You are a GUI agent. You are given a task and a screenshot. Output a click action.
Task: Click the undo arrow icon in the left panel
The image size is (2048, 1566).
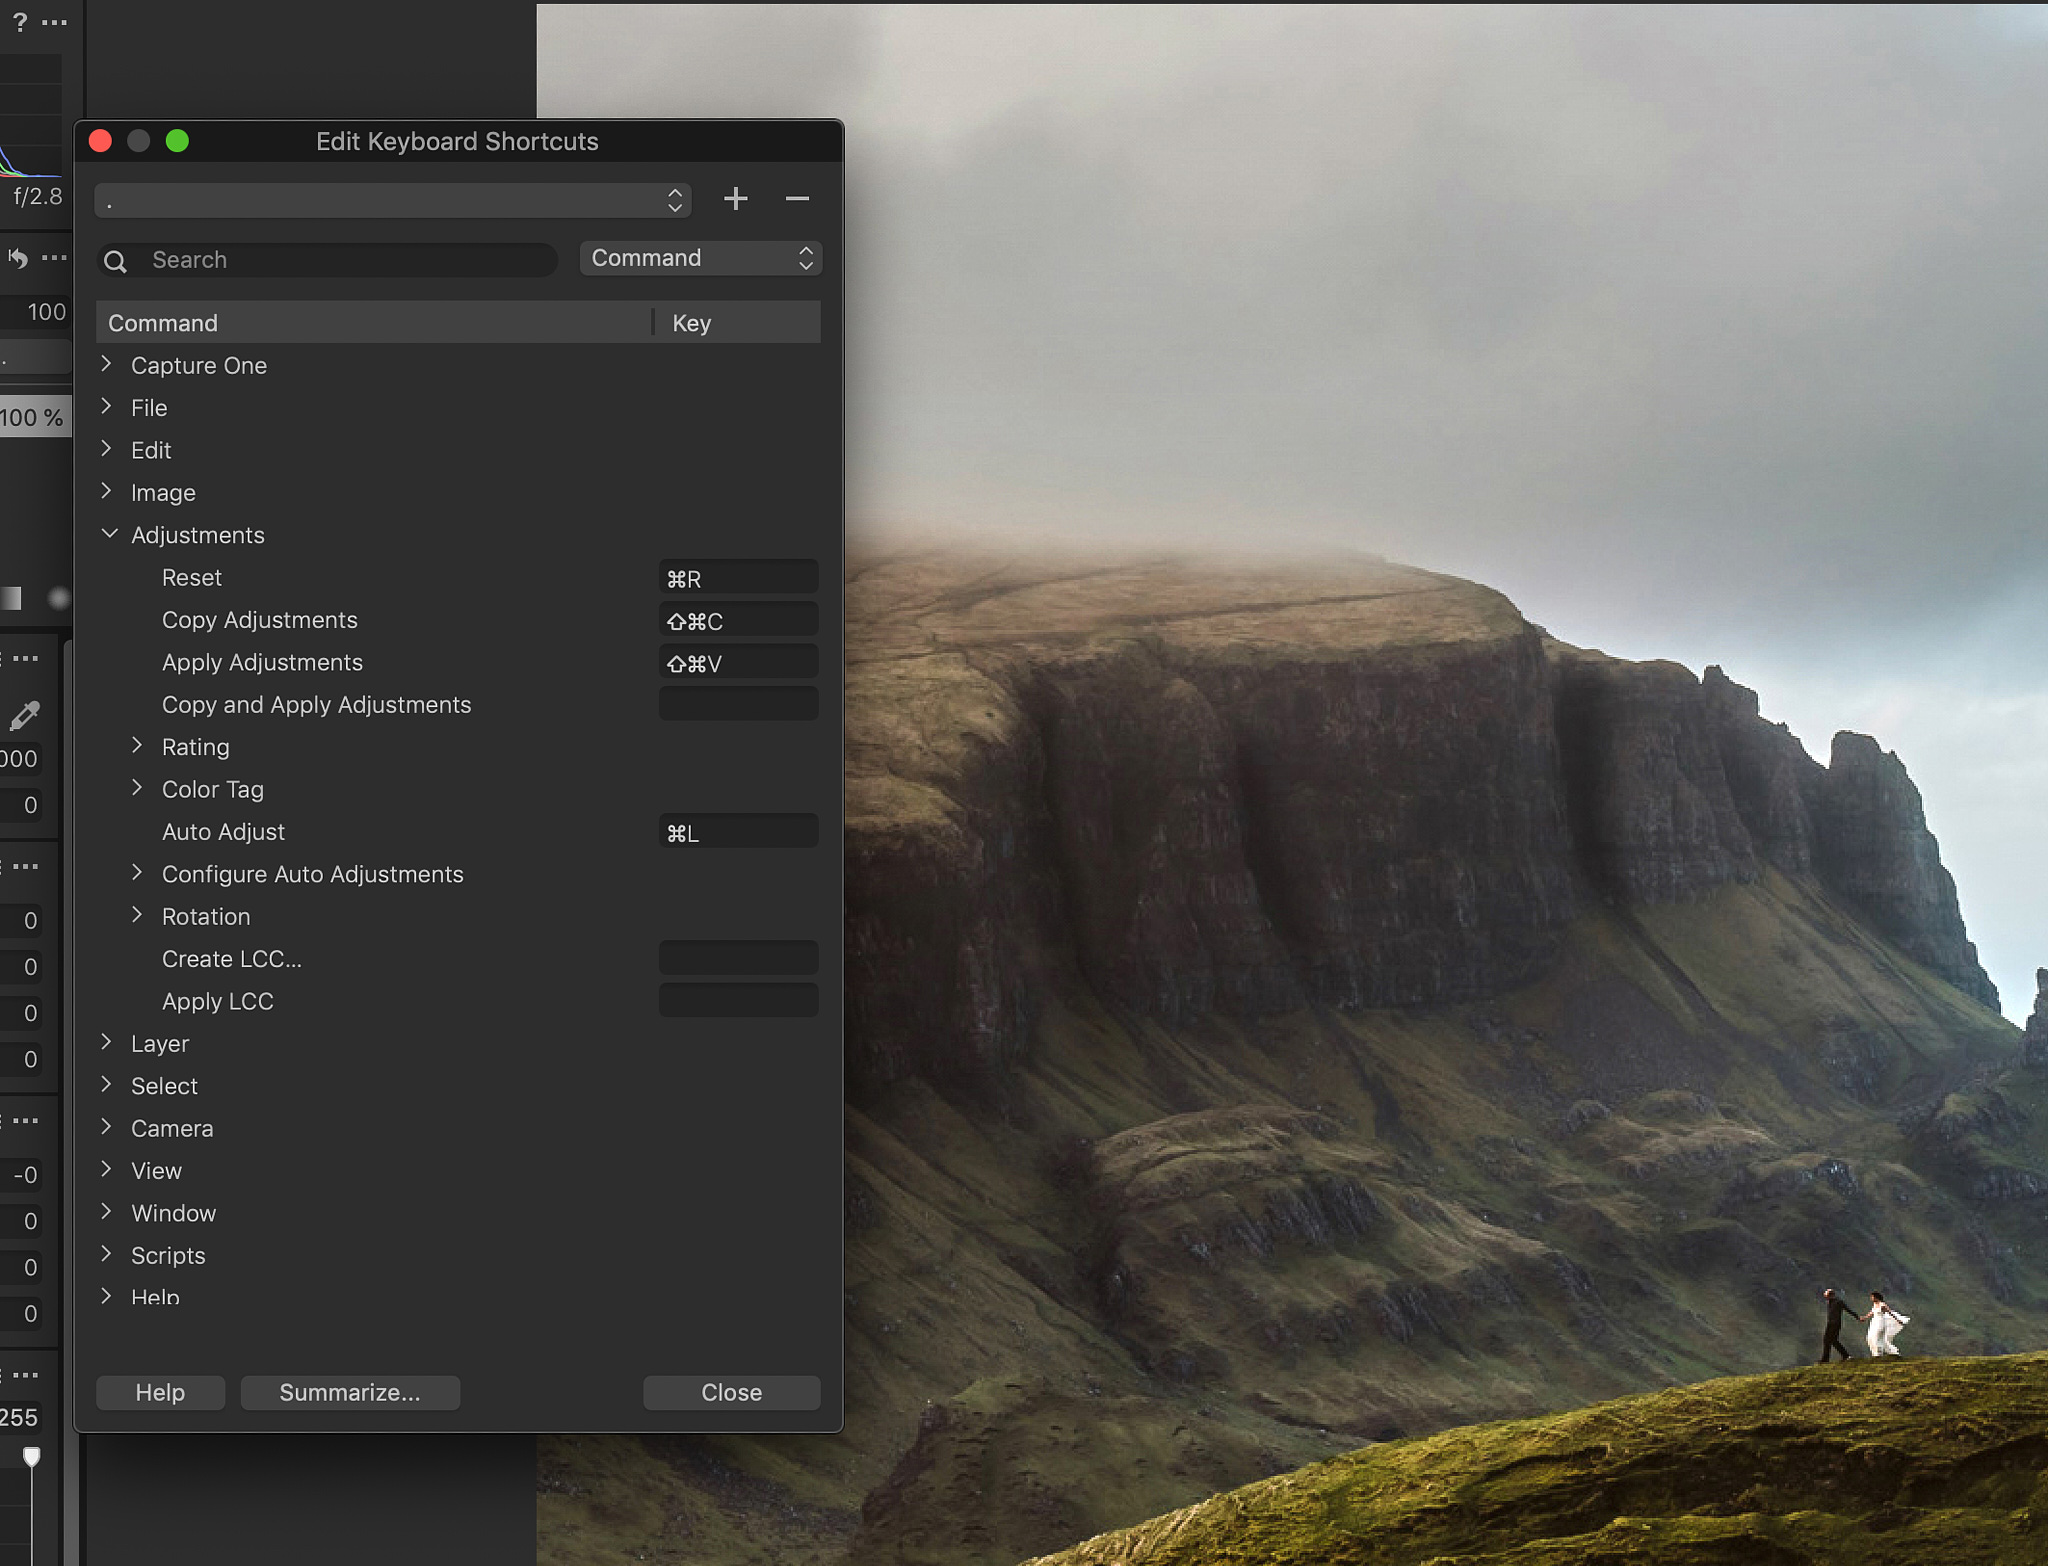[x=17, y=258]
